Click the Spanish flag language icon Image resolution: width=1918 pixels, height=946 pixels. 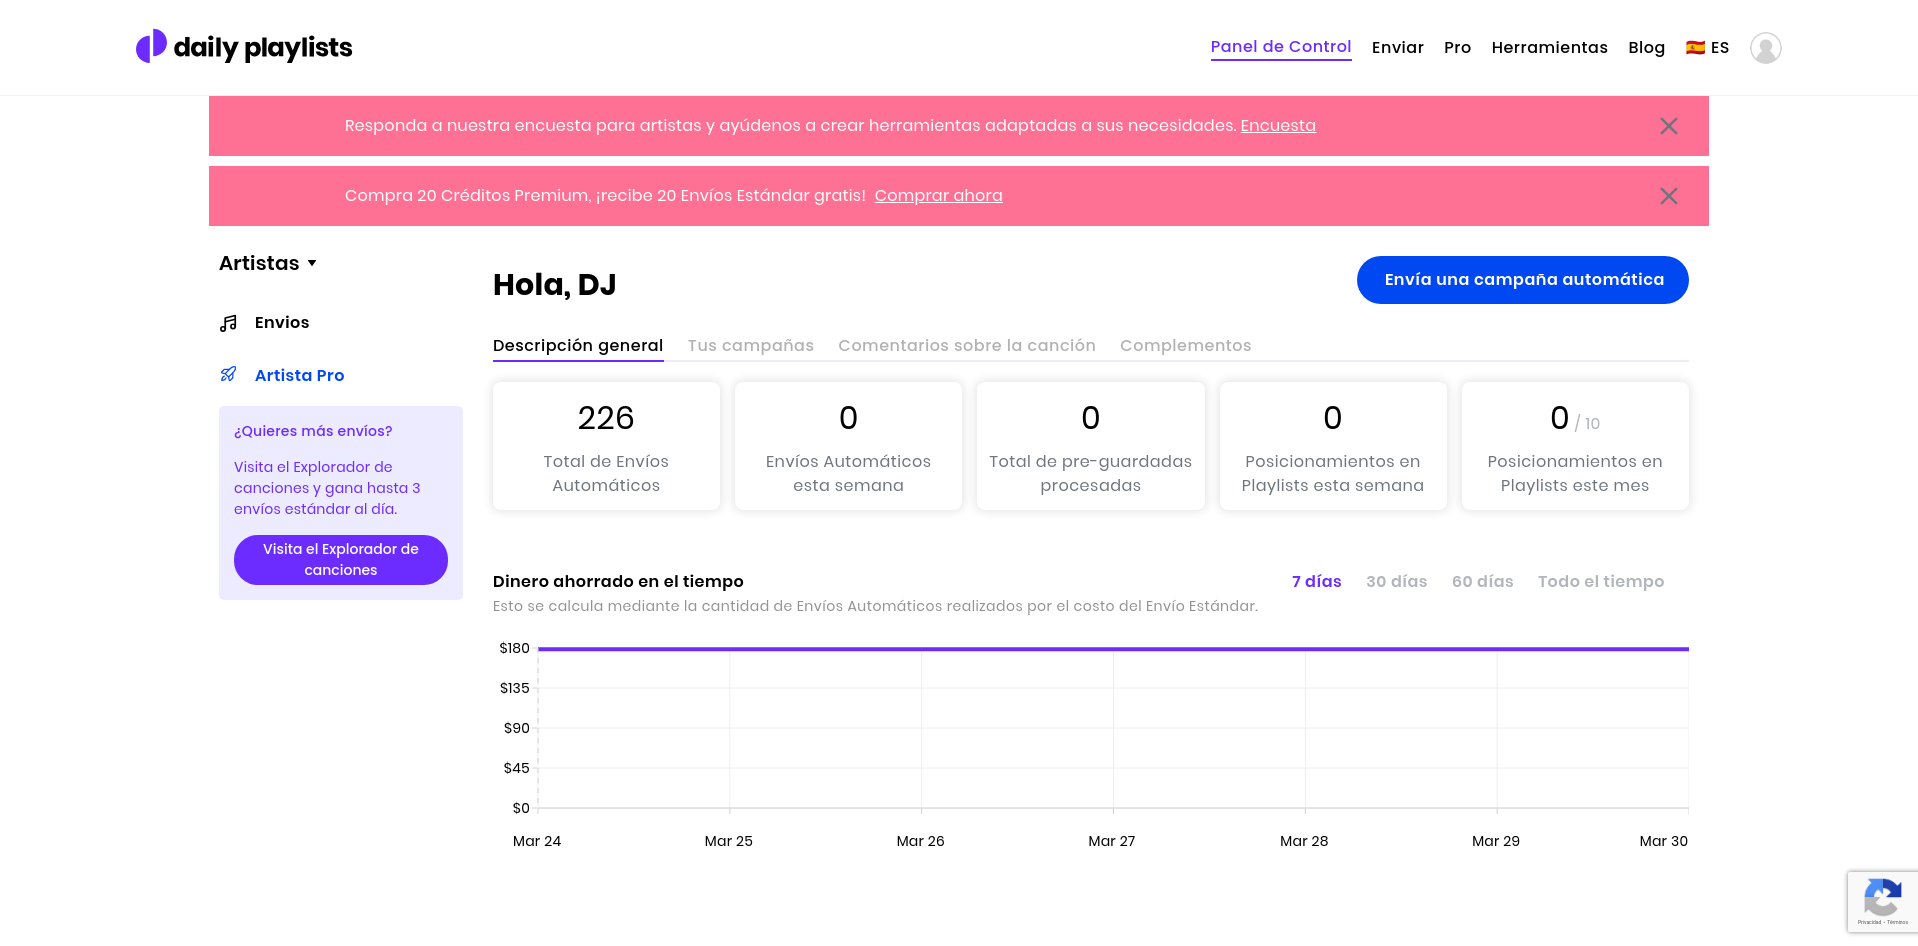point(1695,48)
